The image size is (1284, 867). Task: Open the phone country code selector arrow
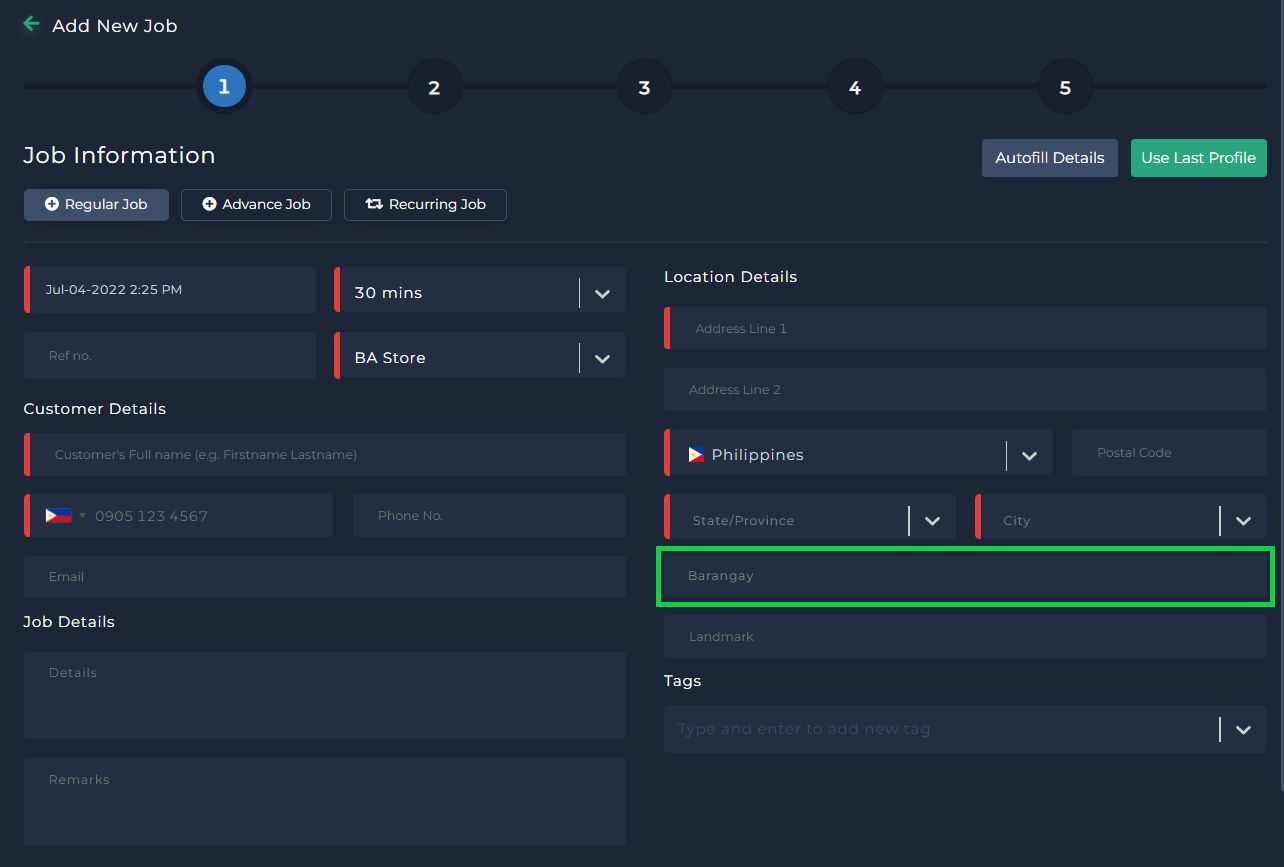[83, 516]
